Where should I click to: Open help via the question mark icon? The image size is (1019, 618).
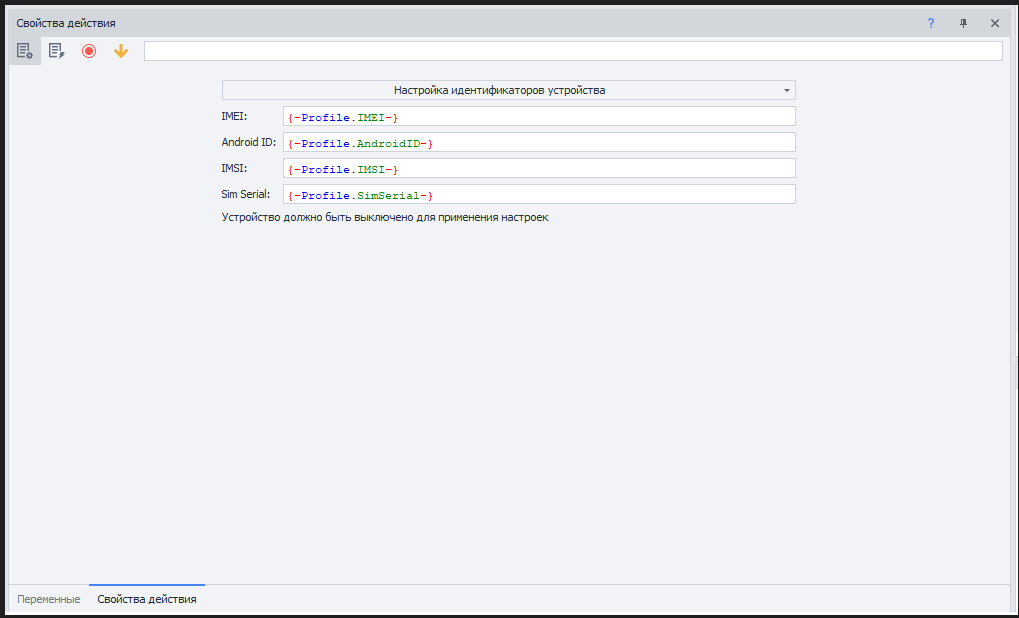(931, 23)
